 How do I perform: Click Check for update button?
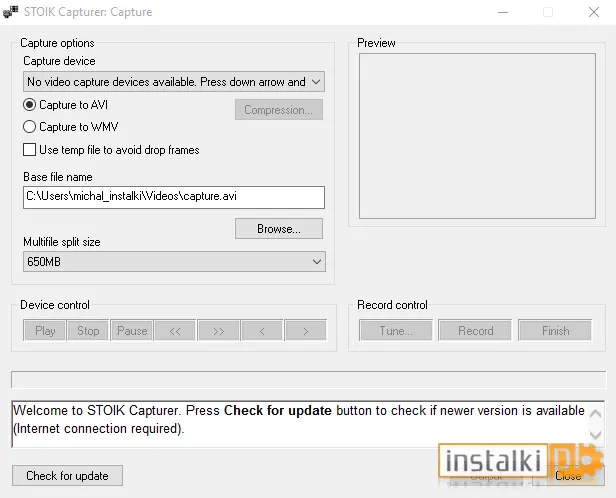coord(67,476)
